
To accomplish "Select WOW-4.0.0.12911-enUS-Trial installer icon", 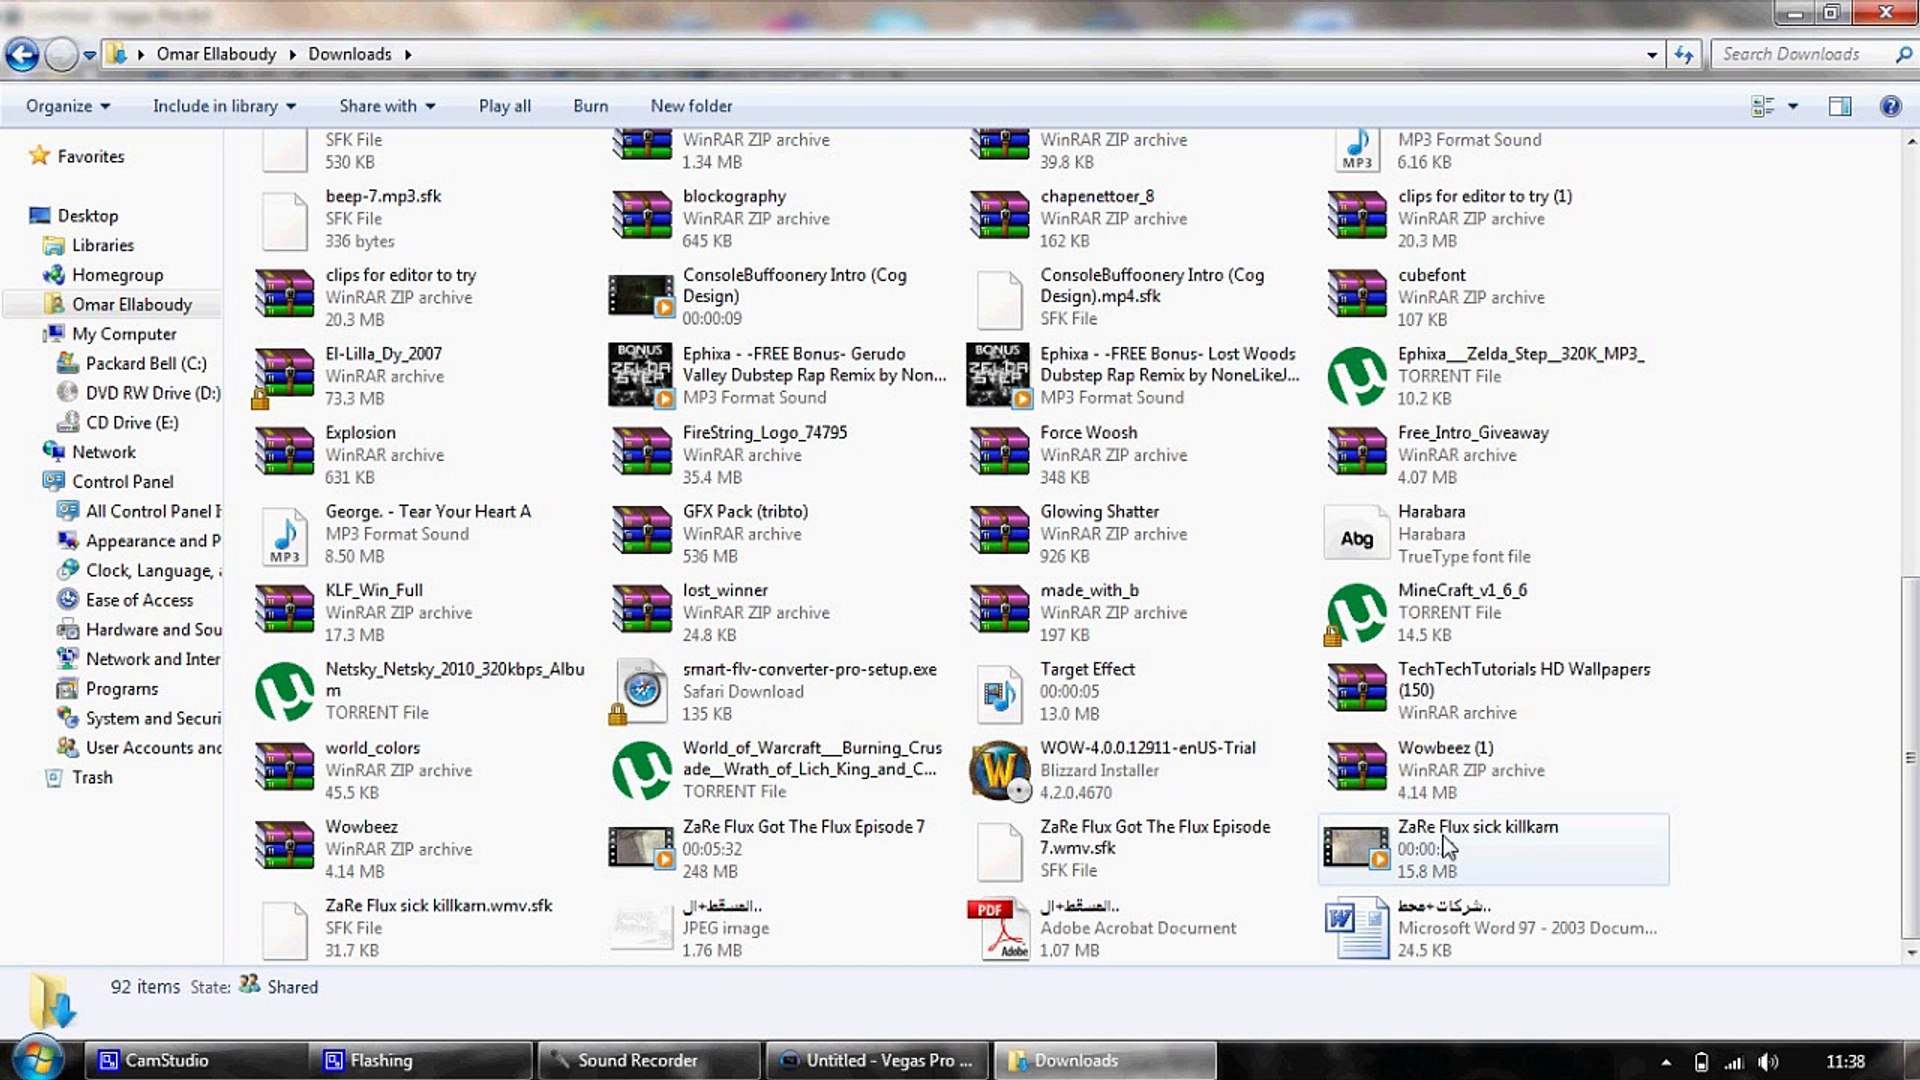I will (x=999, y=770).
